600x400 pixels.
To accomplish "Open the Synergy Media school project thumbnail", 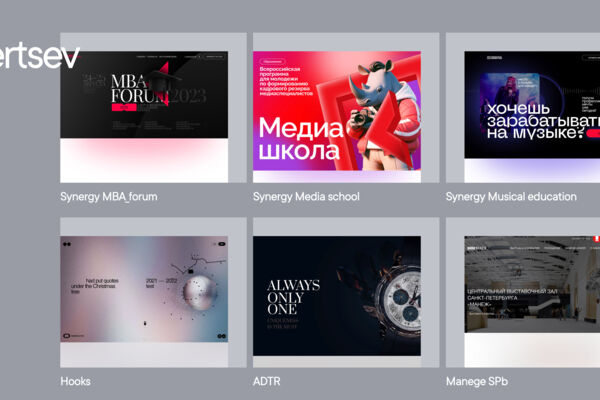I will [346, 108].
